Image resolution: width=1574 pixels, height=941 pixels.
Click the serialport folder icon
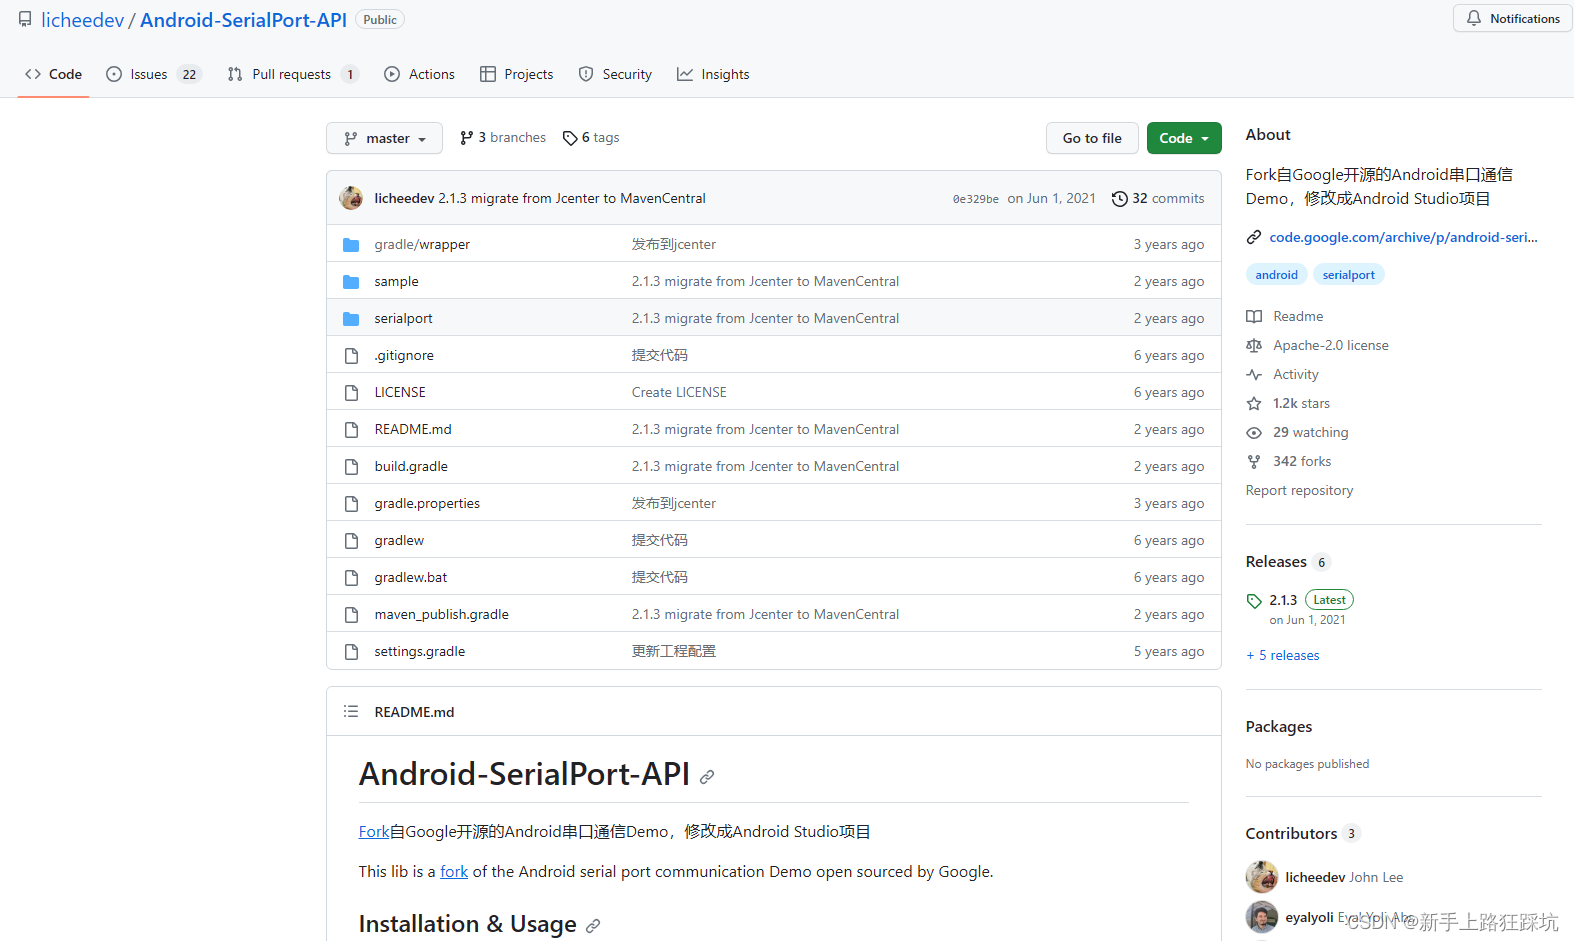pyautogui.click(x=351, y=319)
